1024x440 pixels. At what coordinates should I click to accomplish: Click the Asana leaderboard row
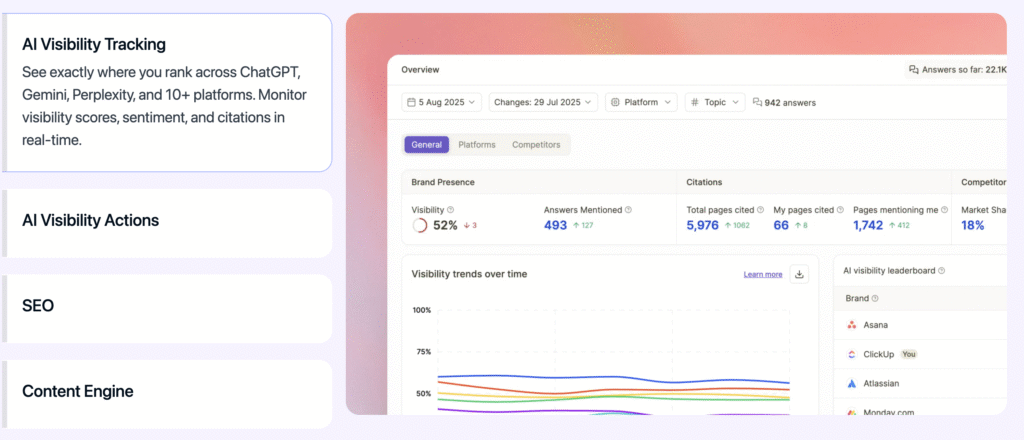pyautogui.click(x=920, y=325)
